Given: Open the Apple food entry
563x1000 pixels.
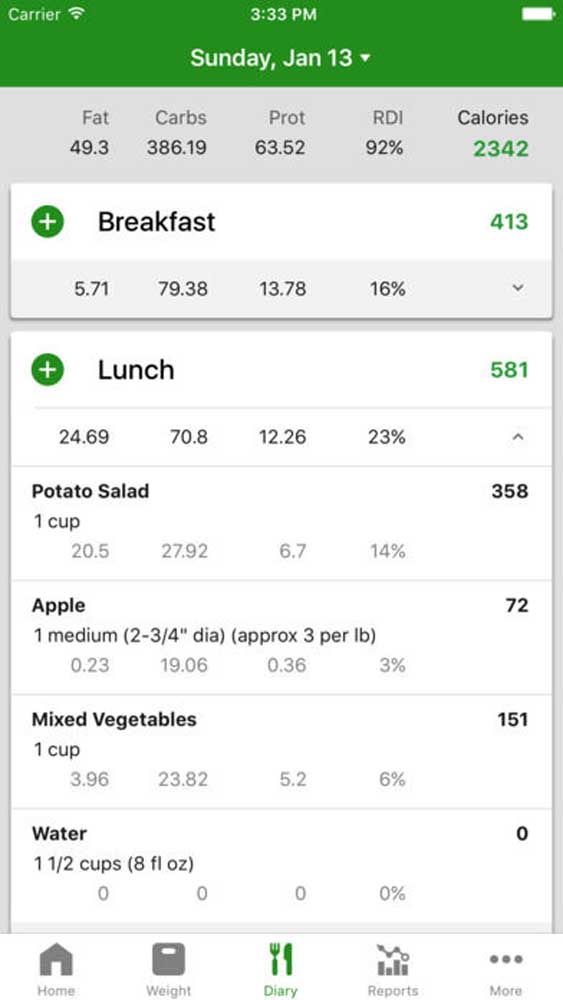Looking at the screenshot, I should click(281, 638).
